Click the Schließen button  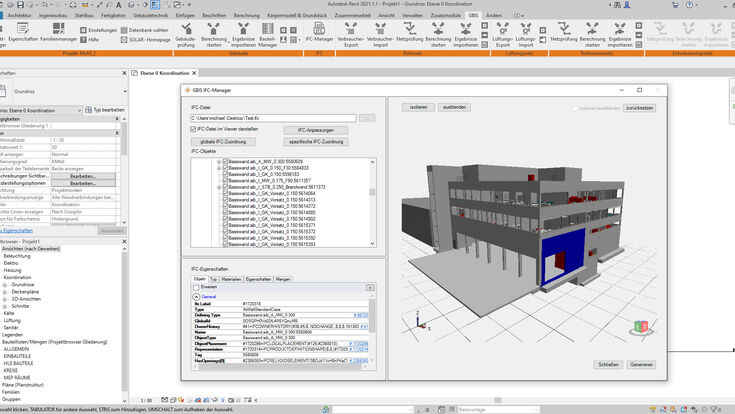(608, 364)
